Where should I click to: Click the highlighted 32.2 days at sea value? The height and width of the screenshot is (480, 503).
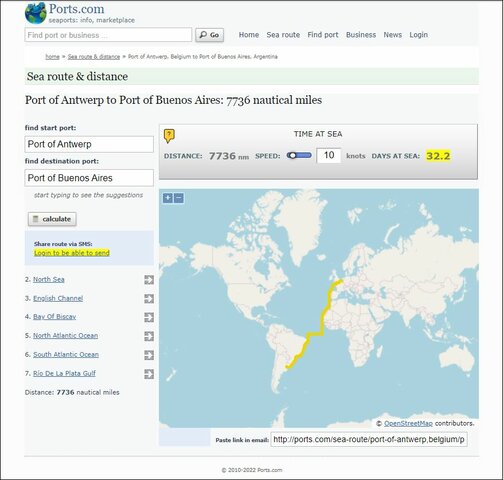tap(438, 156)
